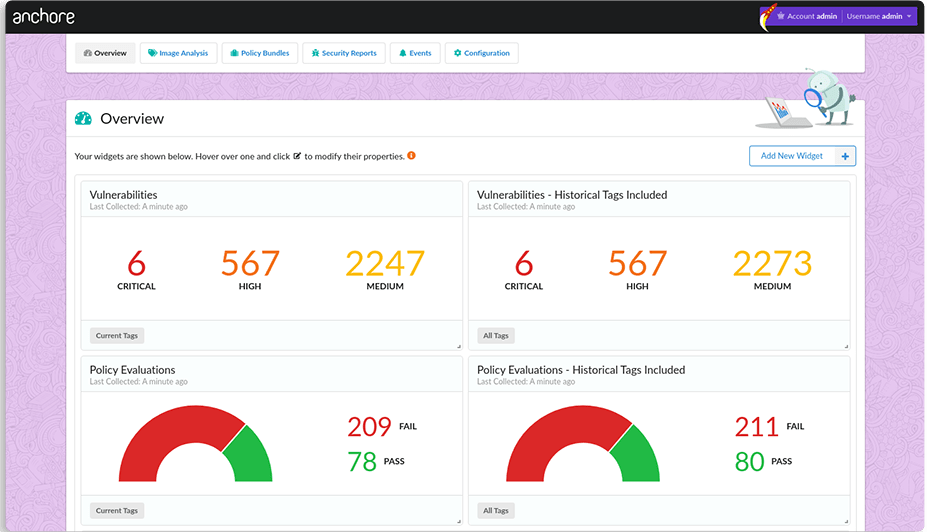Screen dimensions: 927x532
Task: Click Current Tags in Policy Evaluations widget
Action: (117, 511)
